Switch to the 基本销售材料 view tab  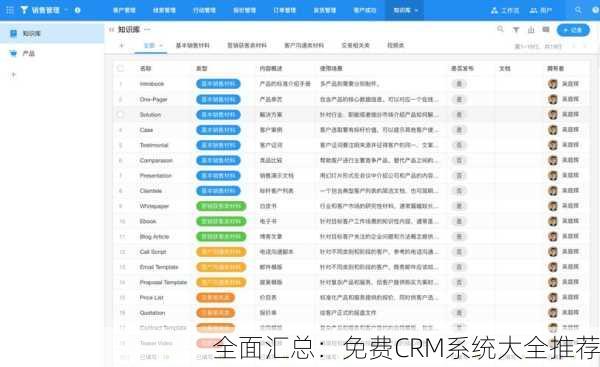(193, 45)
